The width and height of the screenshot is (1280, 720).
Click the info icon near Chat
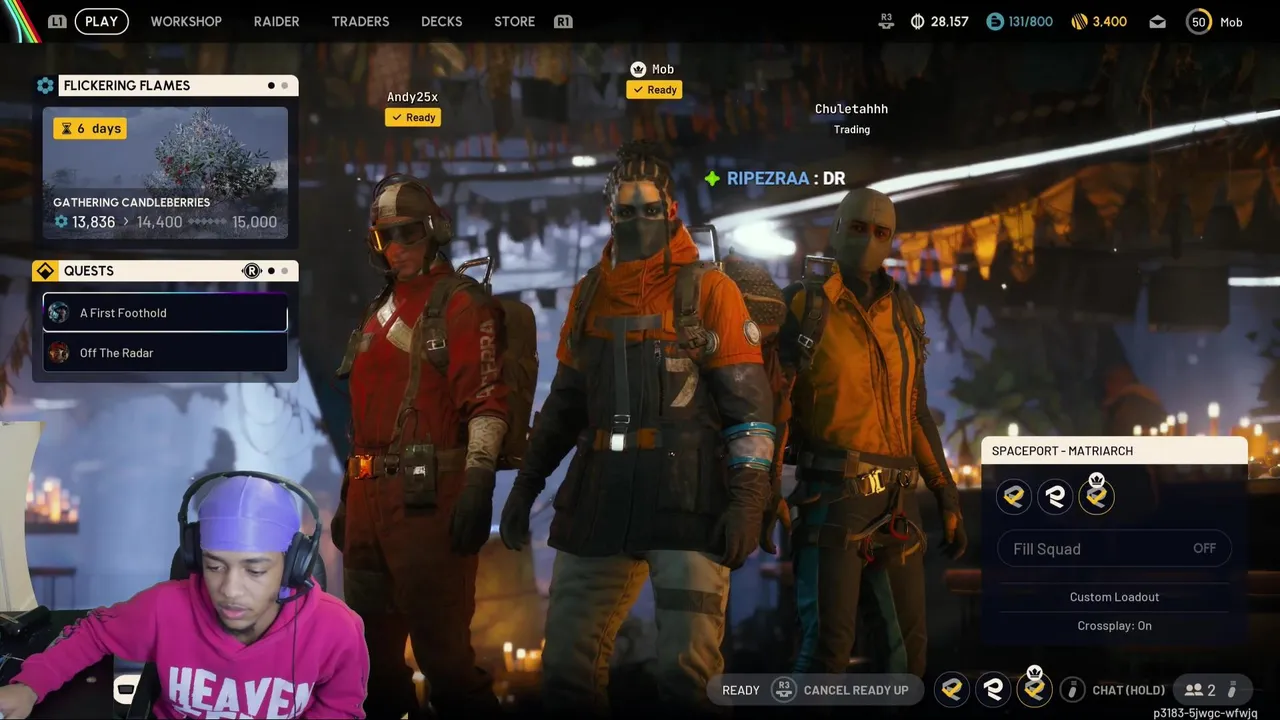click(1072, 689)
